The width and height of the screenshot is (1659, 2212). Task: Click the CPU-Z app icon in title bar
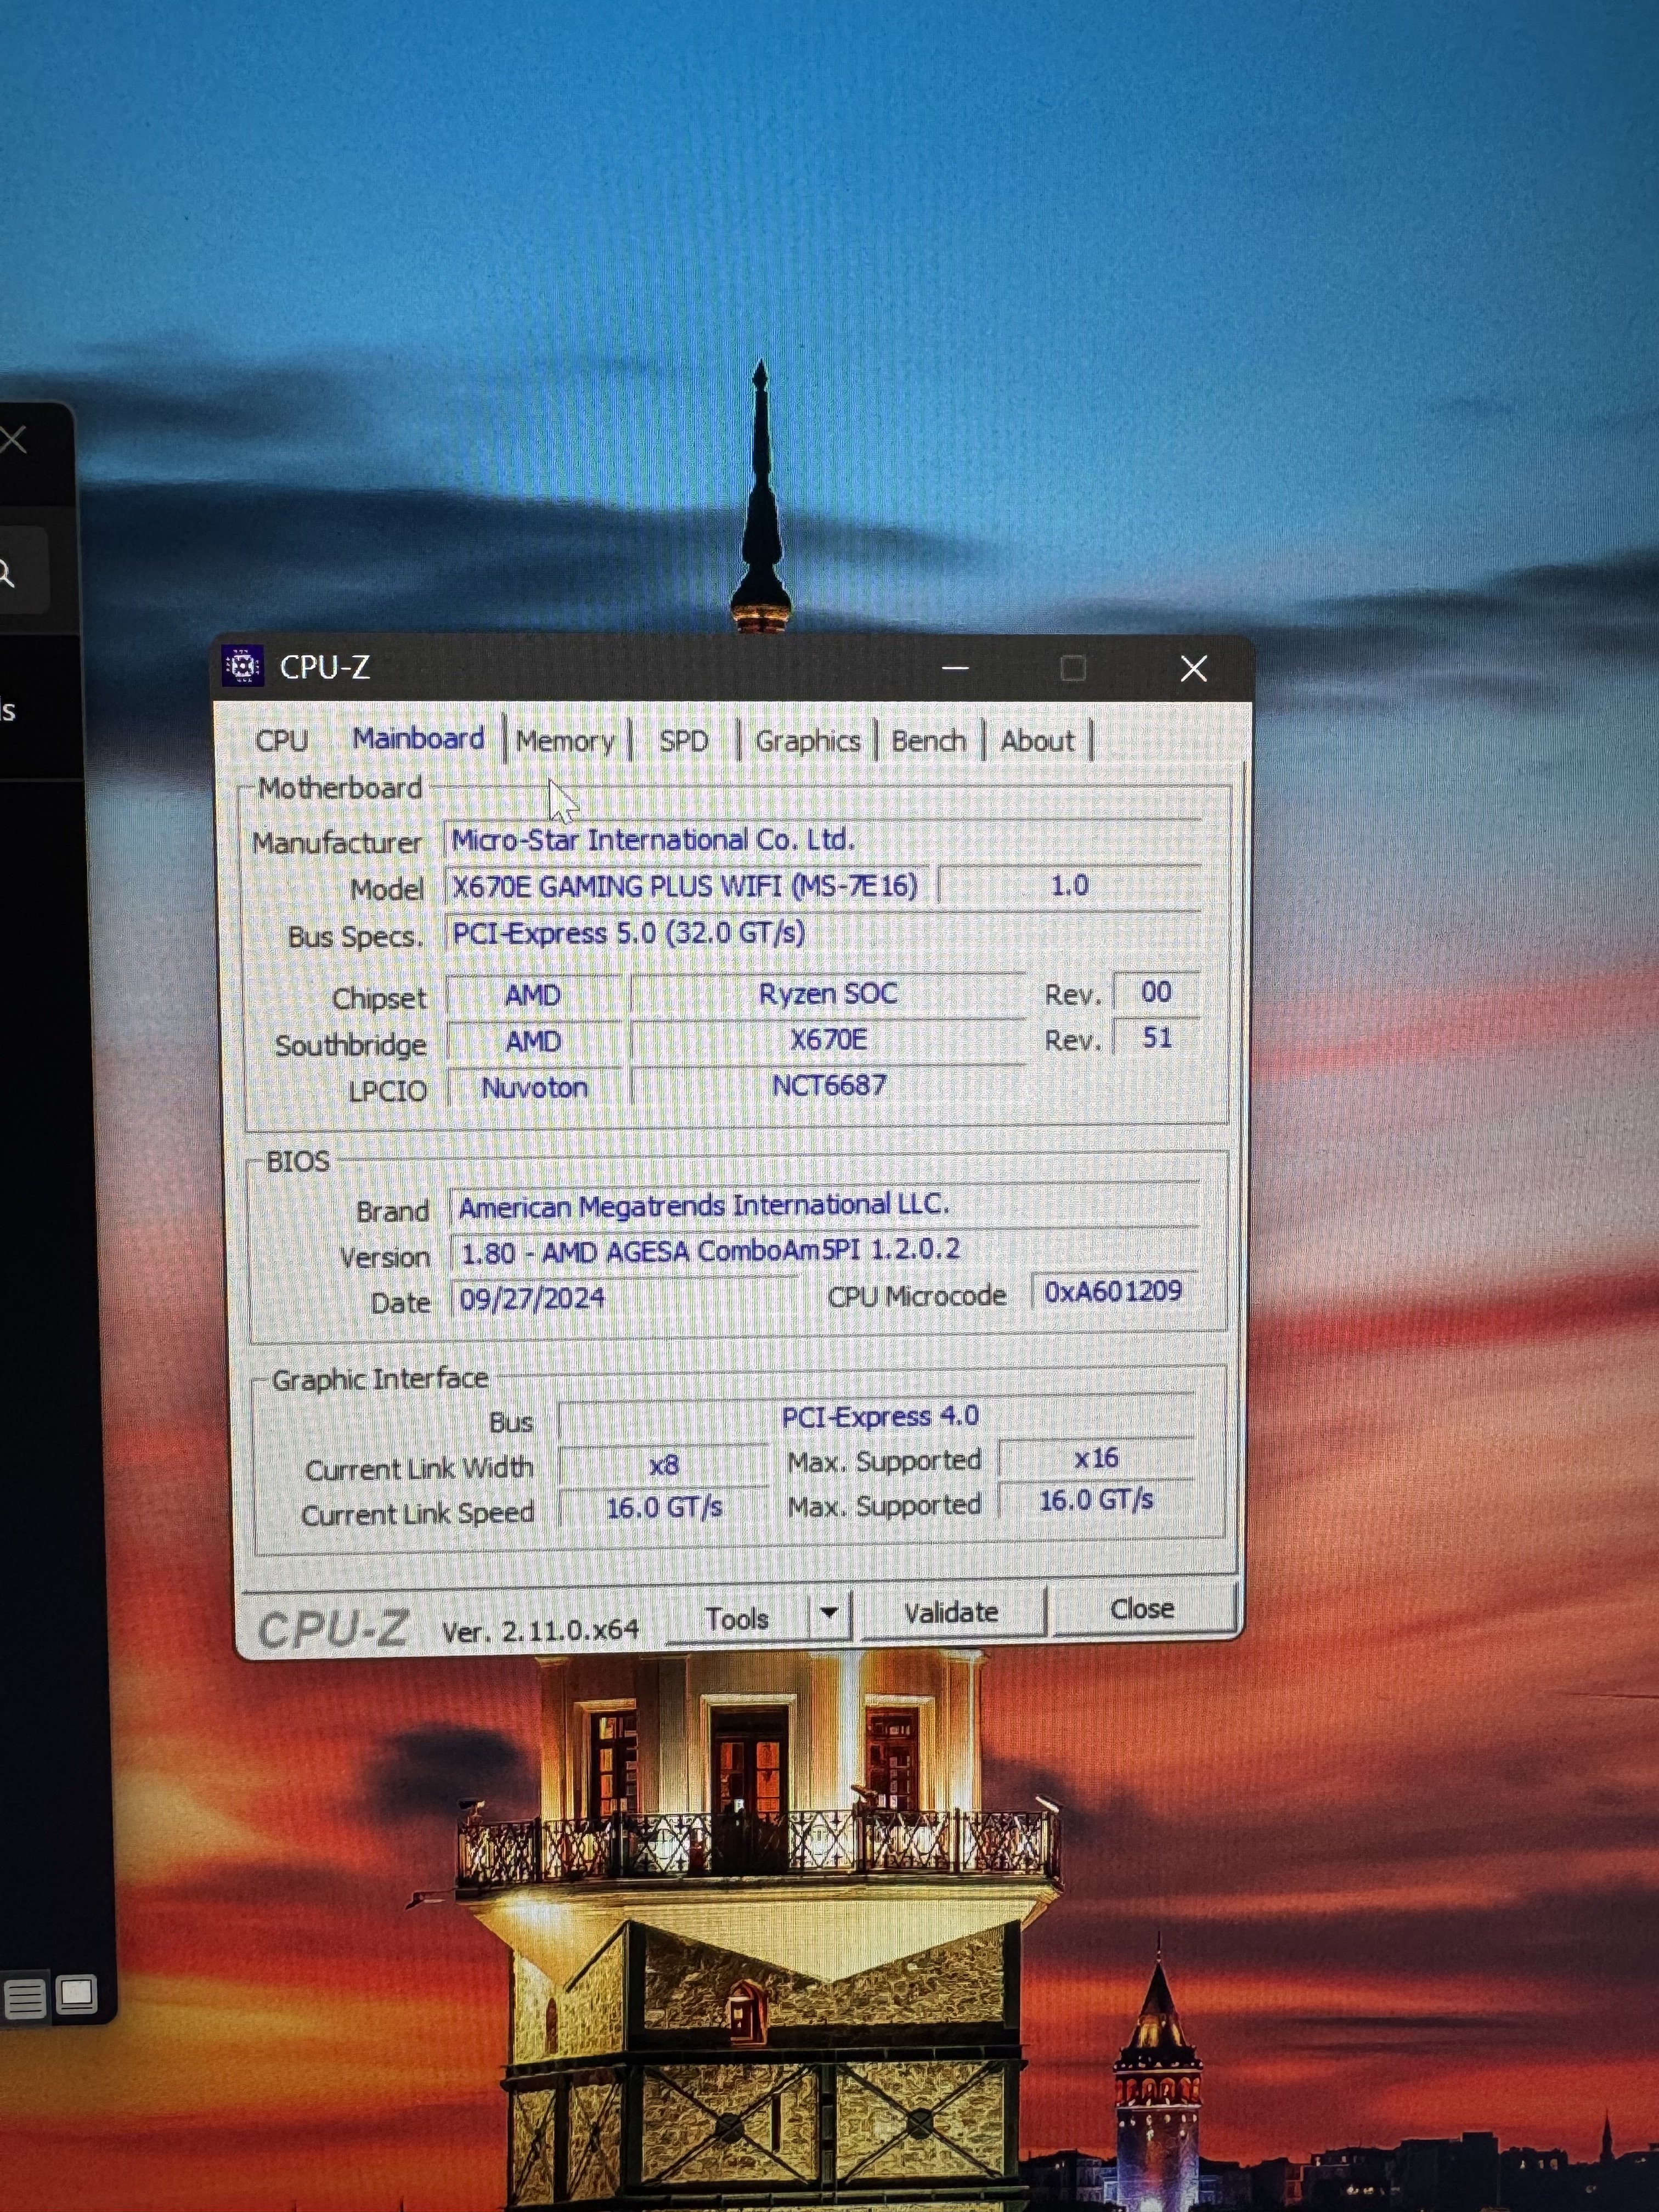(x=243, y=666)
